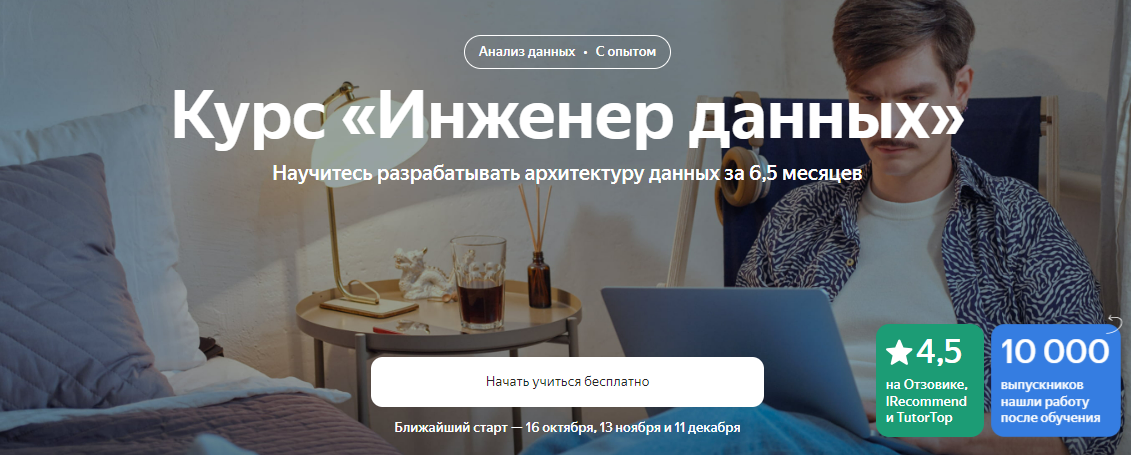Image resolution: width=1131 pixels, height=455 pixels.
Task: Open the green 4,5 rating card
Action: (930, 380)
